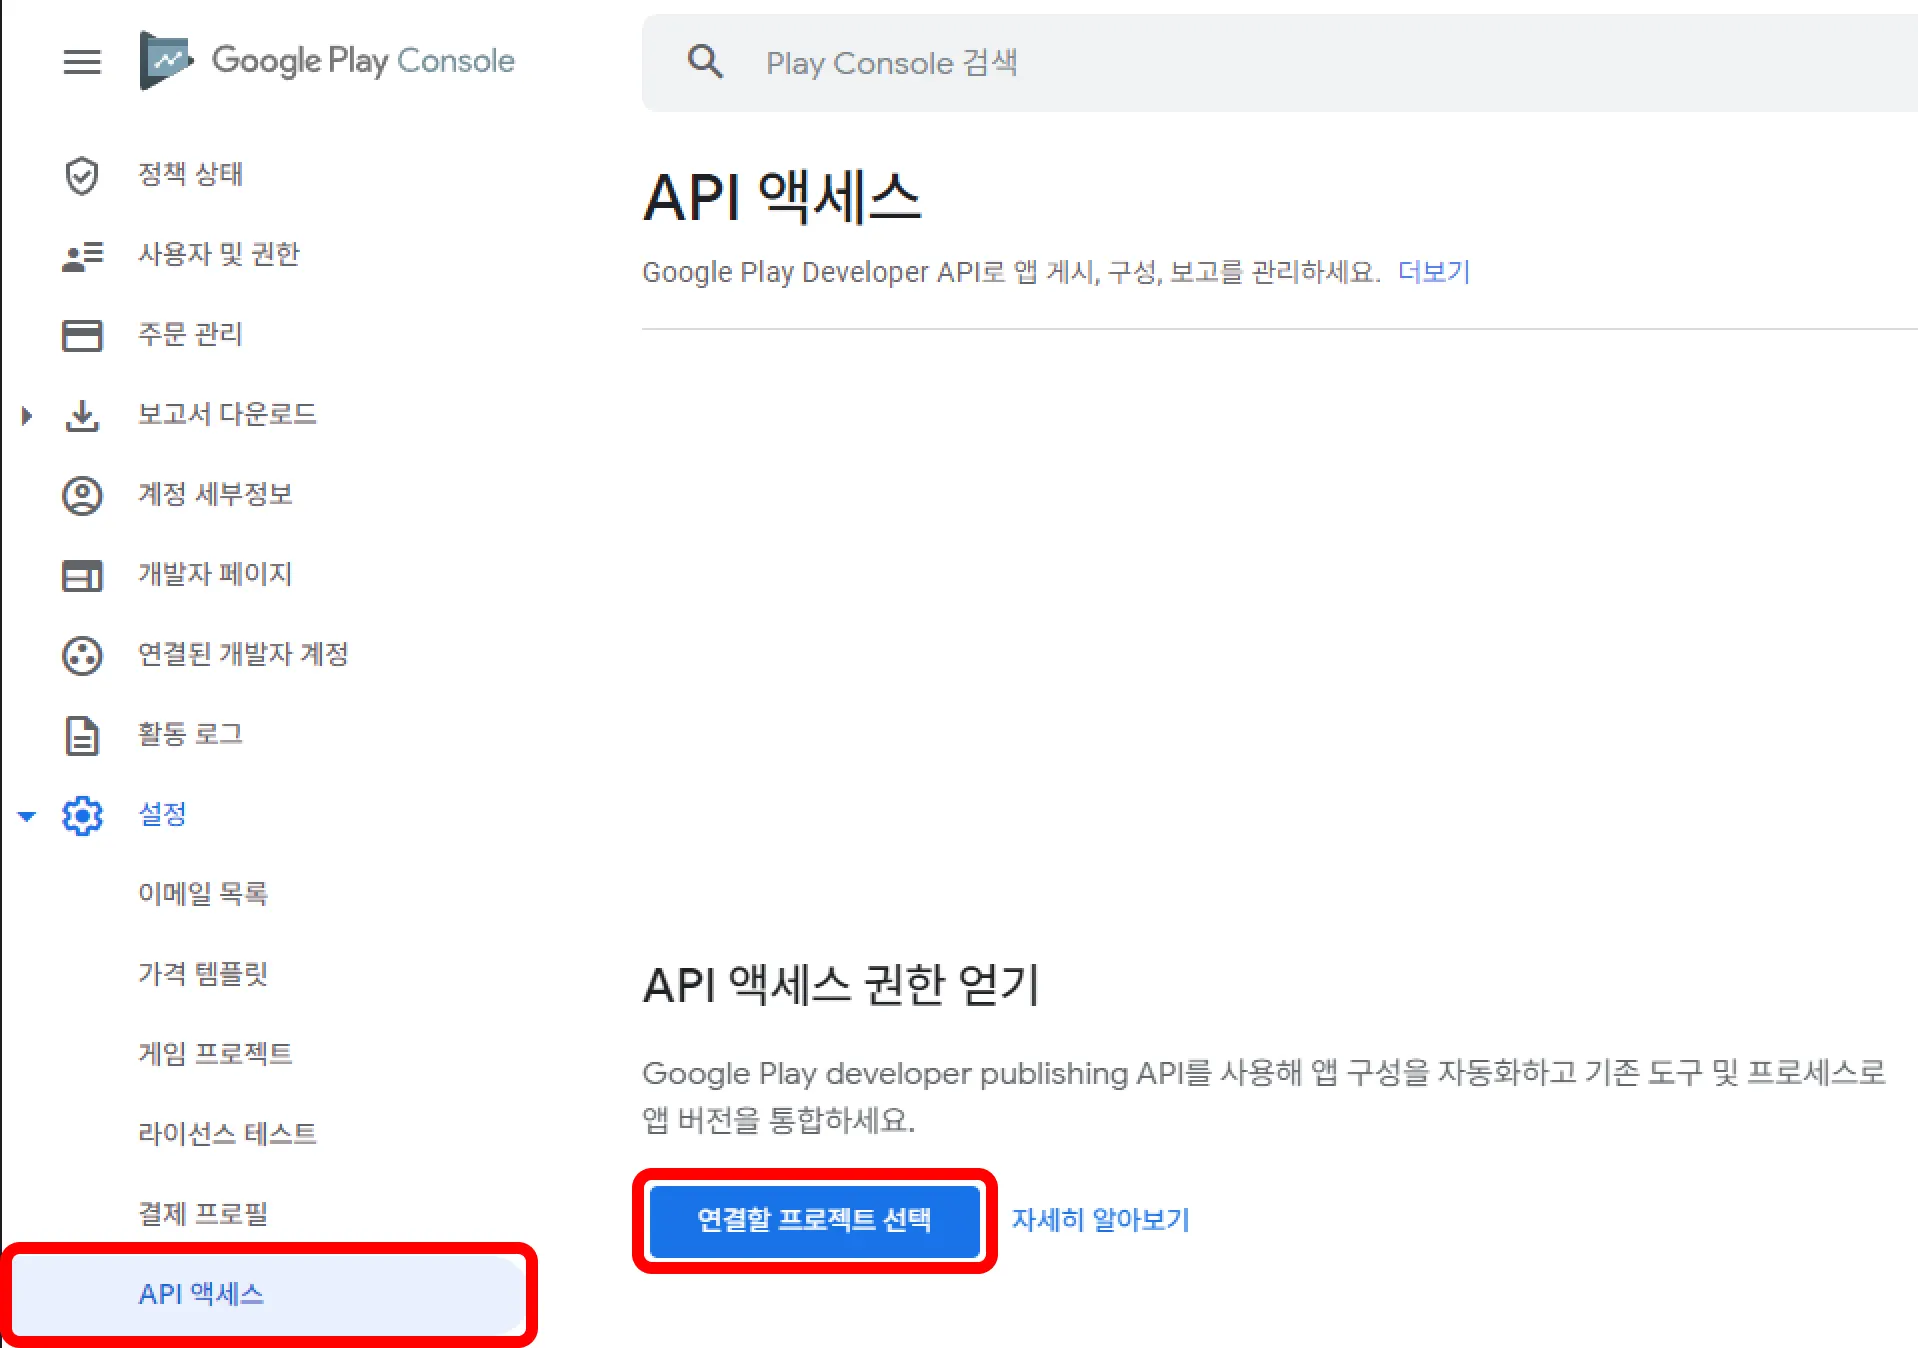The width and height of the screenshot is (1918, 1348).
Task: Click the 더보기 link
Action: pos(1434,272)
